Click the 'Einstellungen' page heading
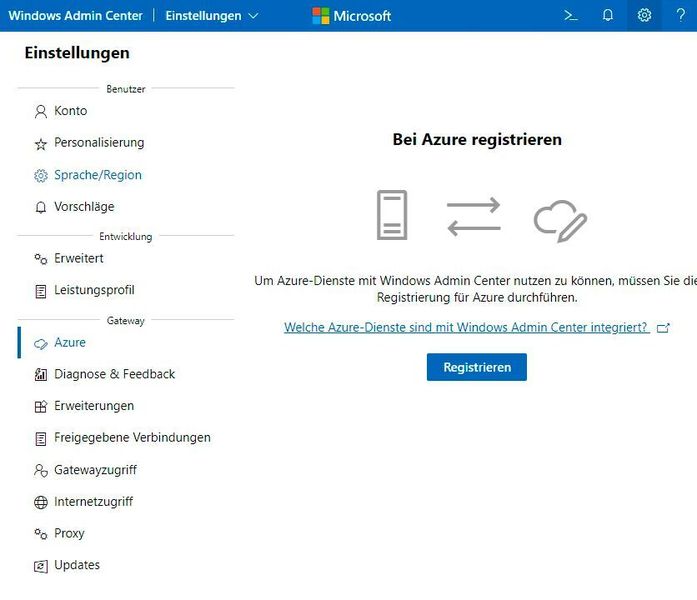 [77, 53]
